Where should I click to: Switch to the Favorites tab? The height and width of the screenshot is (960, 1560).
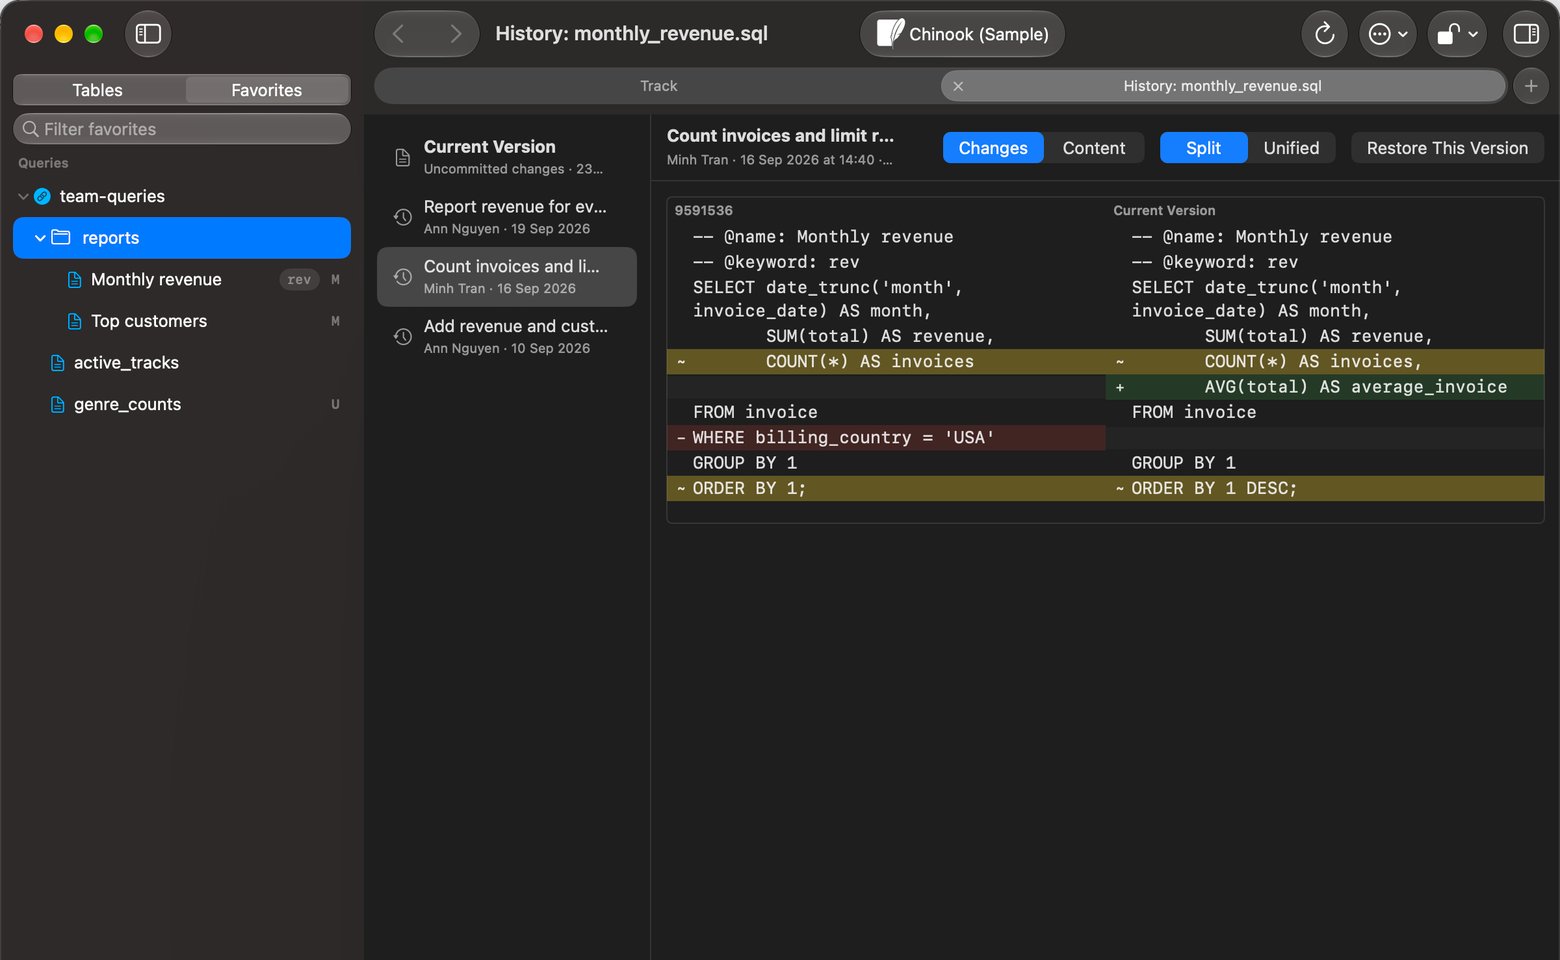266,90
